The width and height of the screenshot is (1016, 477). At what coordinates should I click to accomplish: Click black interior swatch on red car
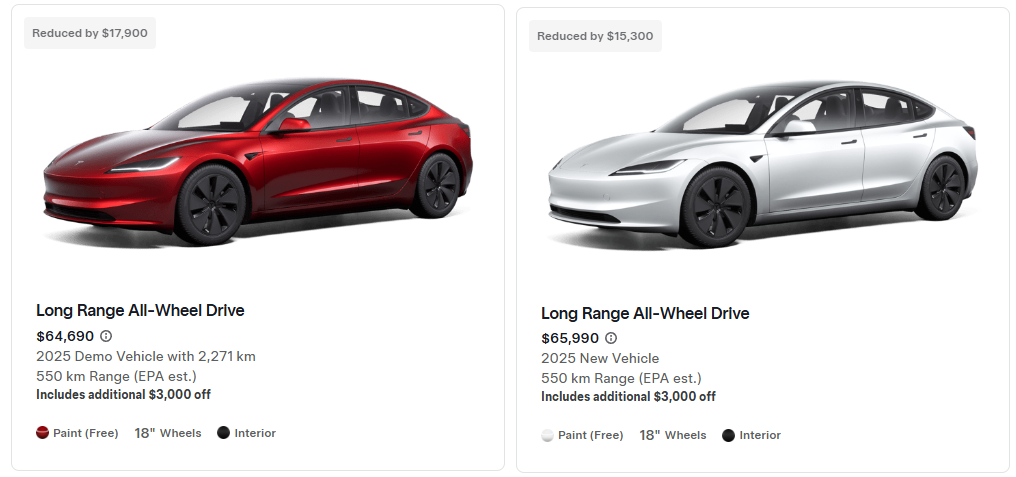point(223,433)
